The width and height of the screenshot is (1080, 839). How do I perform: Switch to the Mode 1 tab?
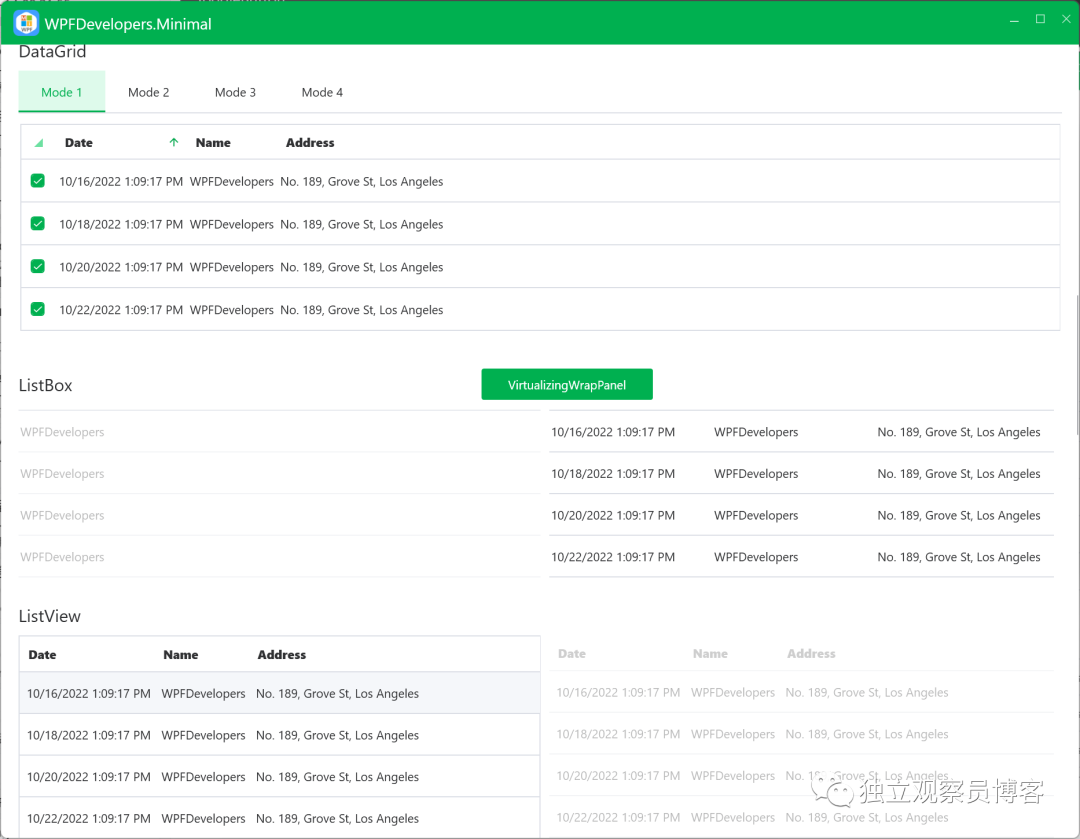(x=62, y=92)
